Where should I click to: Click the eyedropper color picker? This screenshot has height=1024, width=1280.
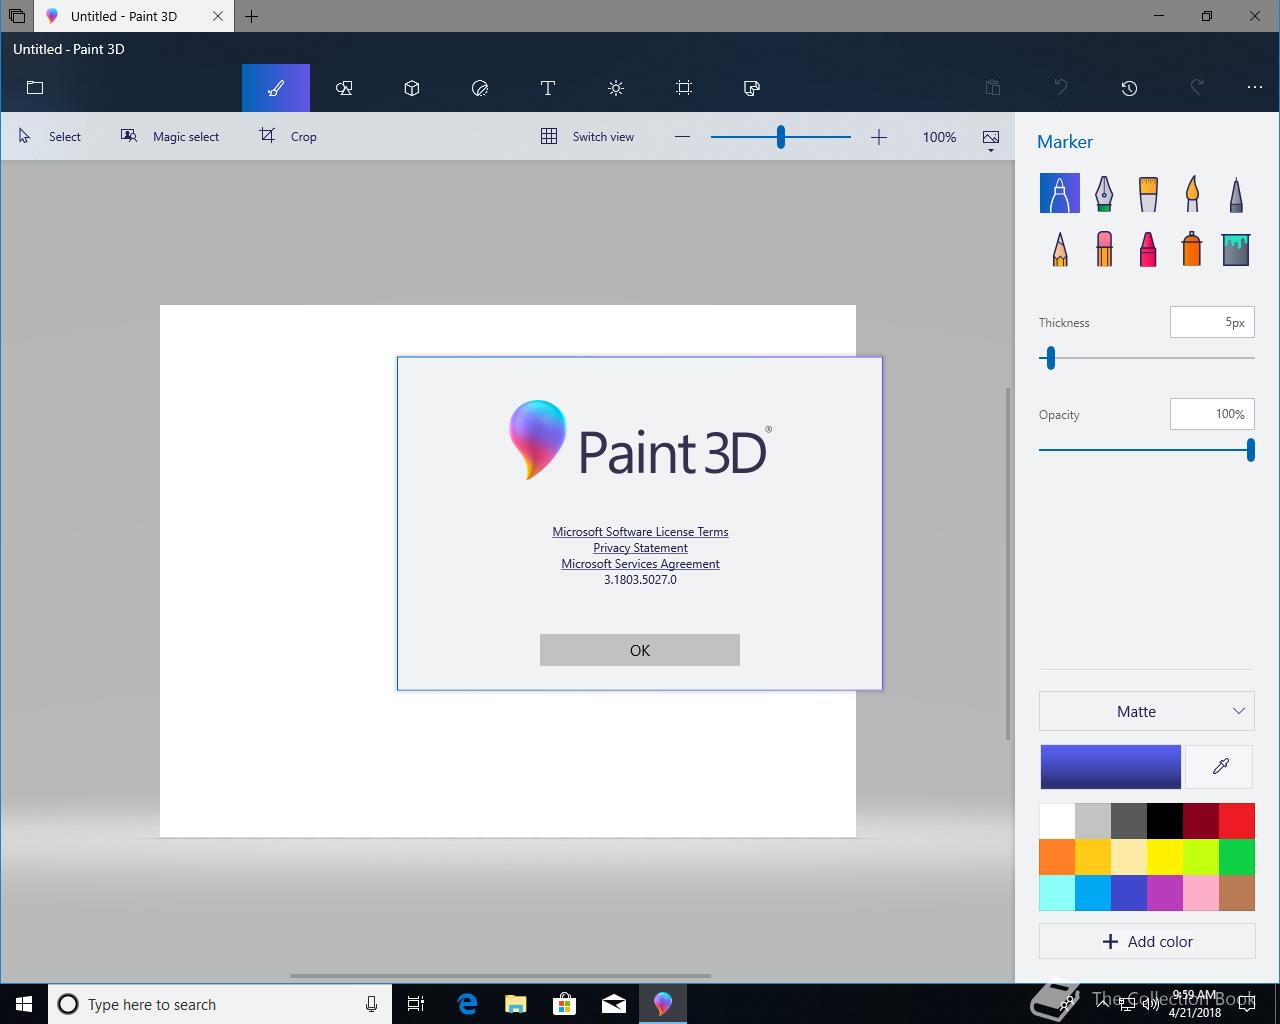click(x=1220, y=767)
